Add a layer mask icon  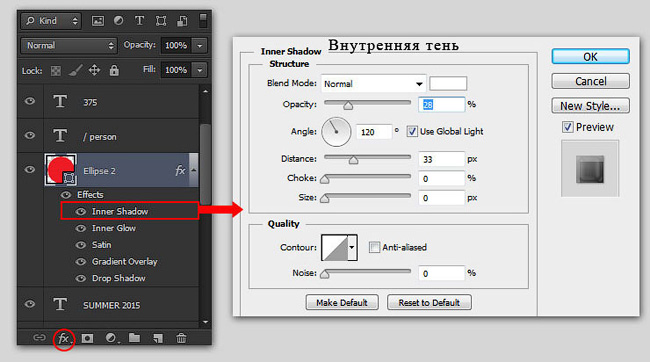(x=87, y=338)
